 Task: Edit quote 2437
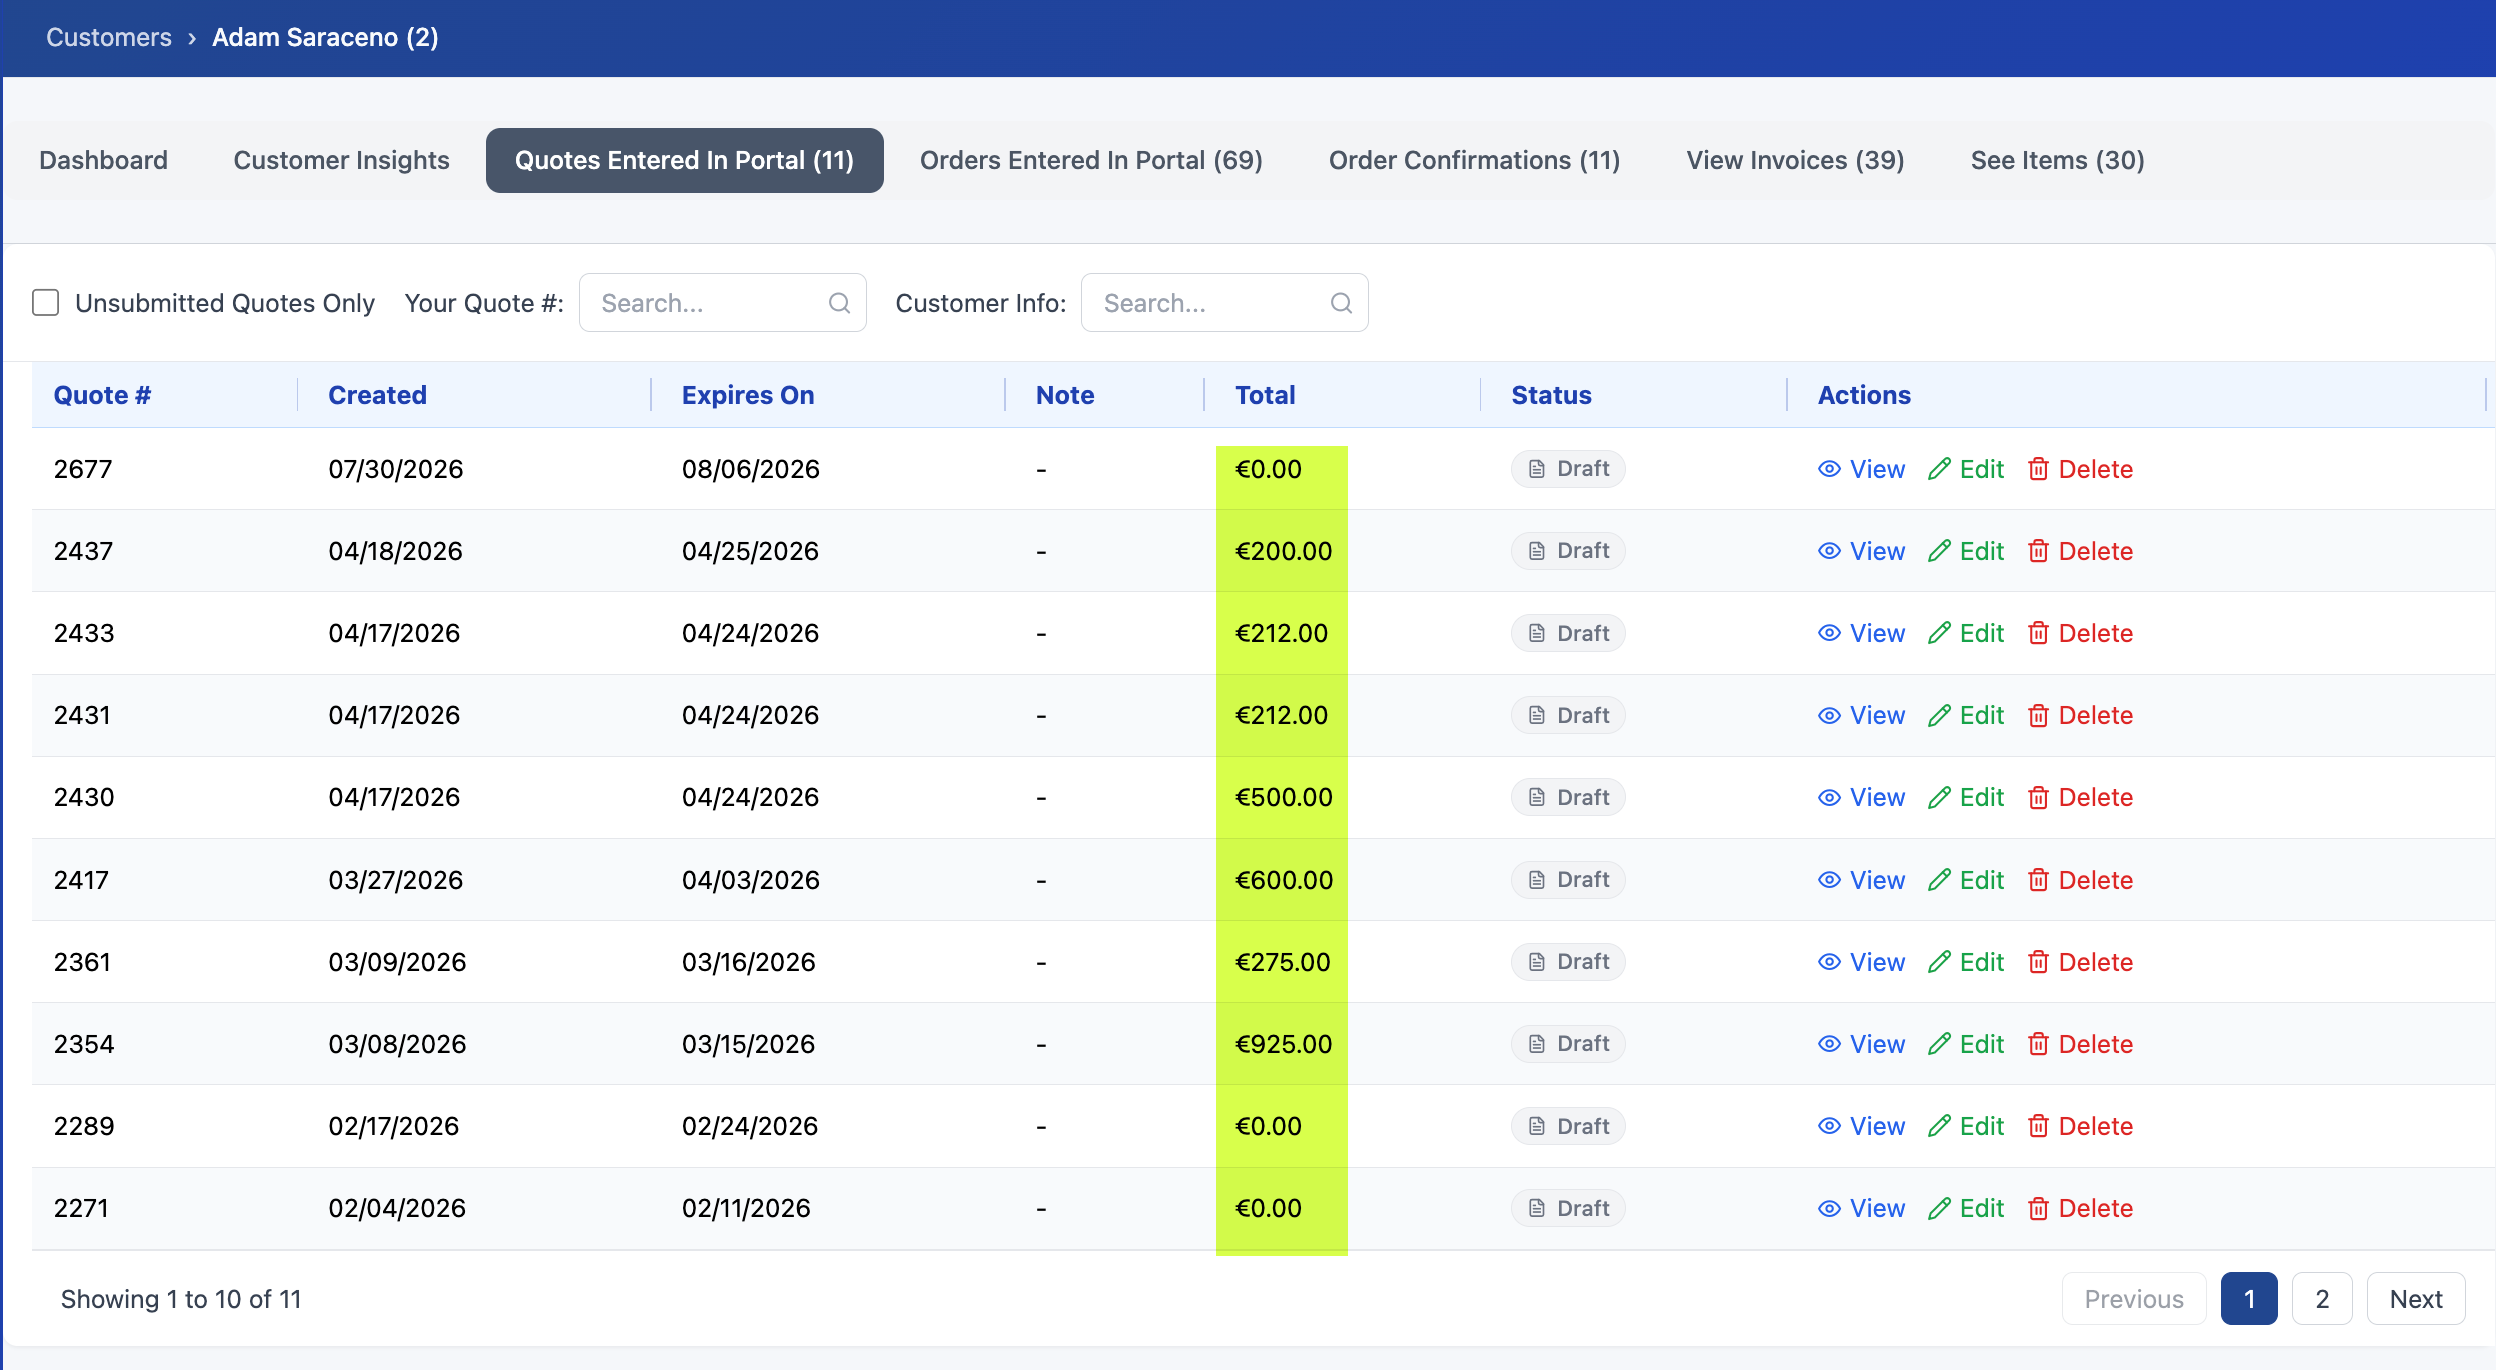1966,551
